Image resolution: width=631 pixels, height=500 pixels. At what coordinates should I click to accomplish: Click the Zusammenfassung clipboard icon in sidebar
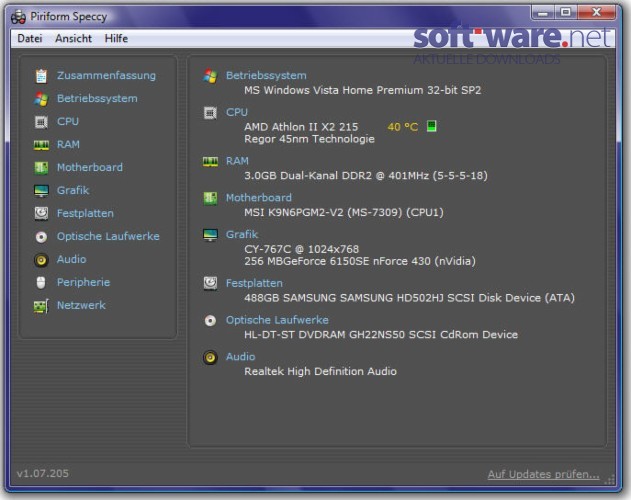pos(41,76)
